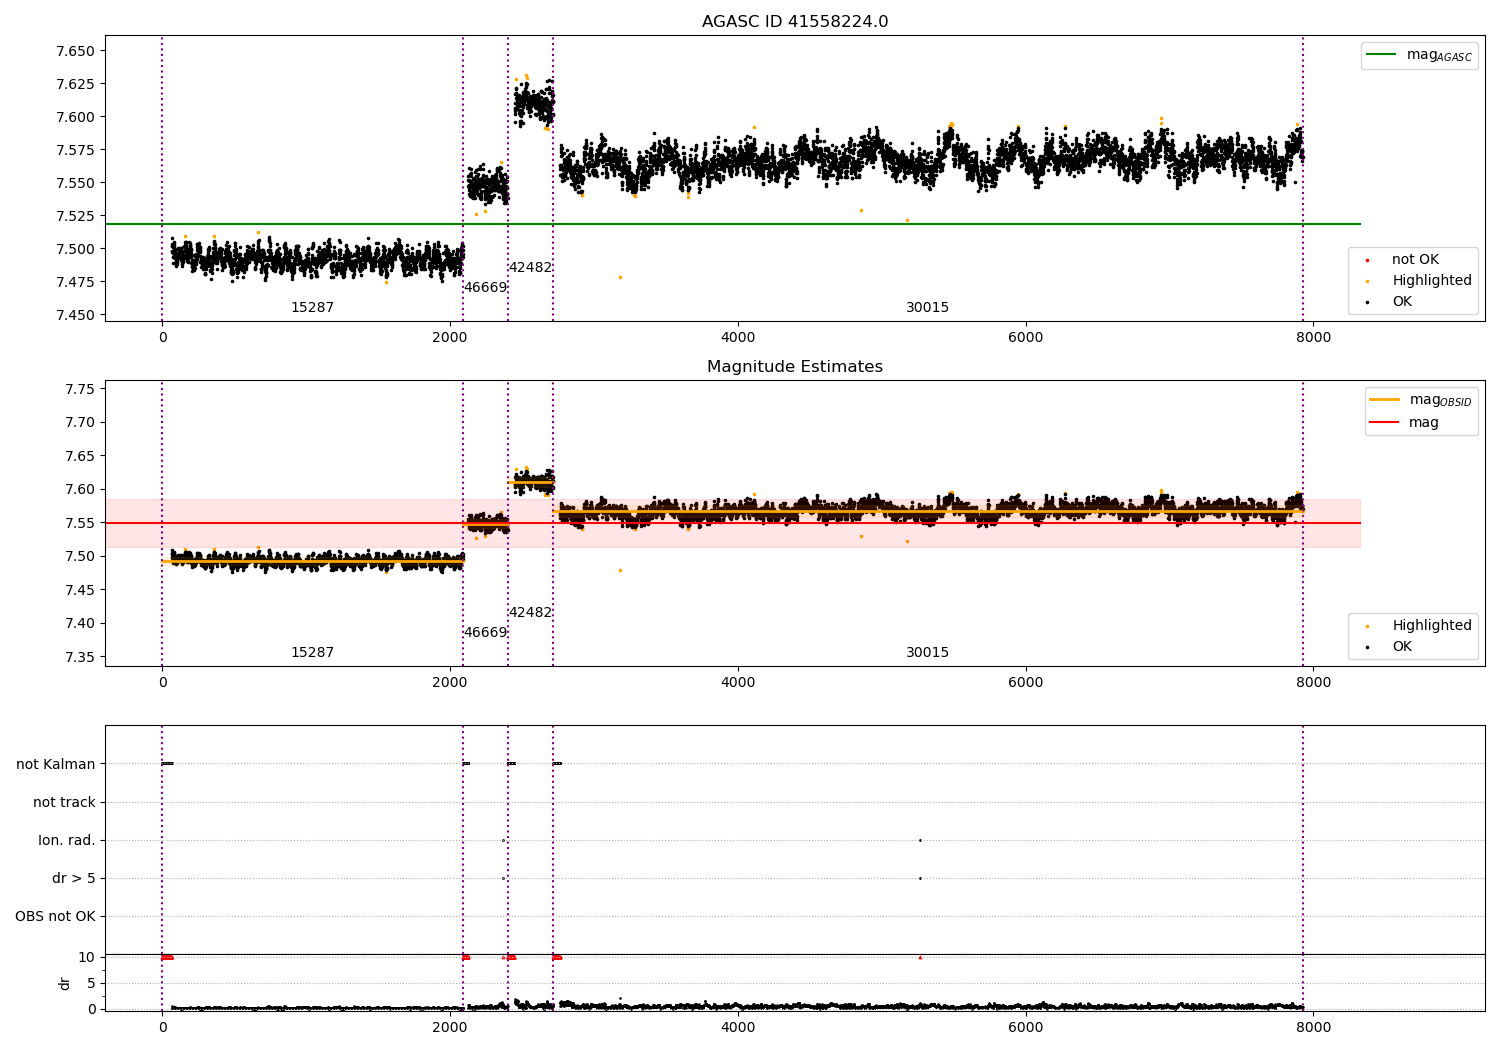Click the "not track" axis label

(64, 802)
